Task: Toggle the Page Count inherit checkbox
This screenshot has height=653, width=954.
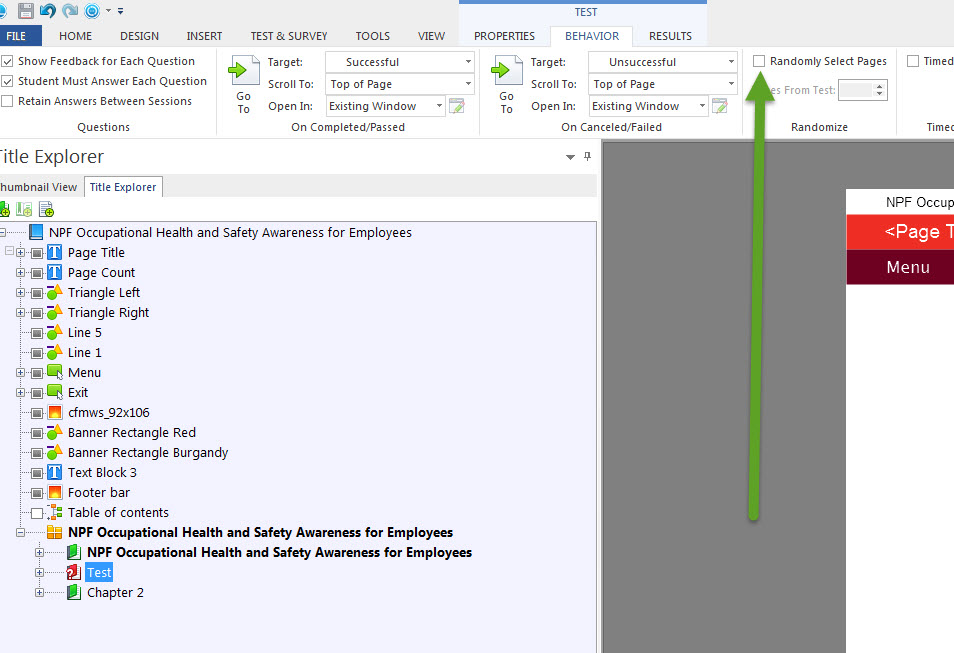Action: coord(37,273)
